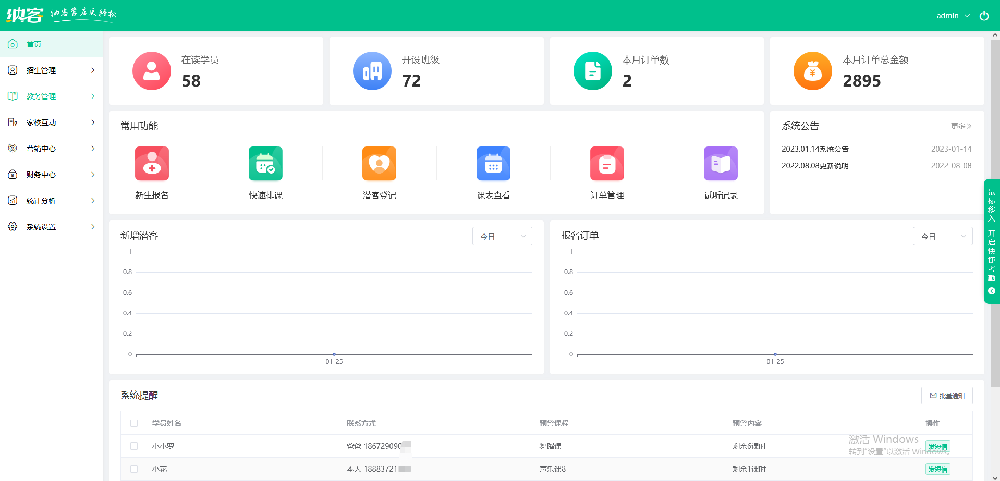Check the second student row checkbox
This screenshot has width=1000, height=481.
[134, 469]
